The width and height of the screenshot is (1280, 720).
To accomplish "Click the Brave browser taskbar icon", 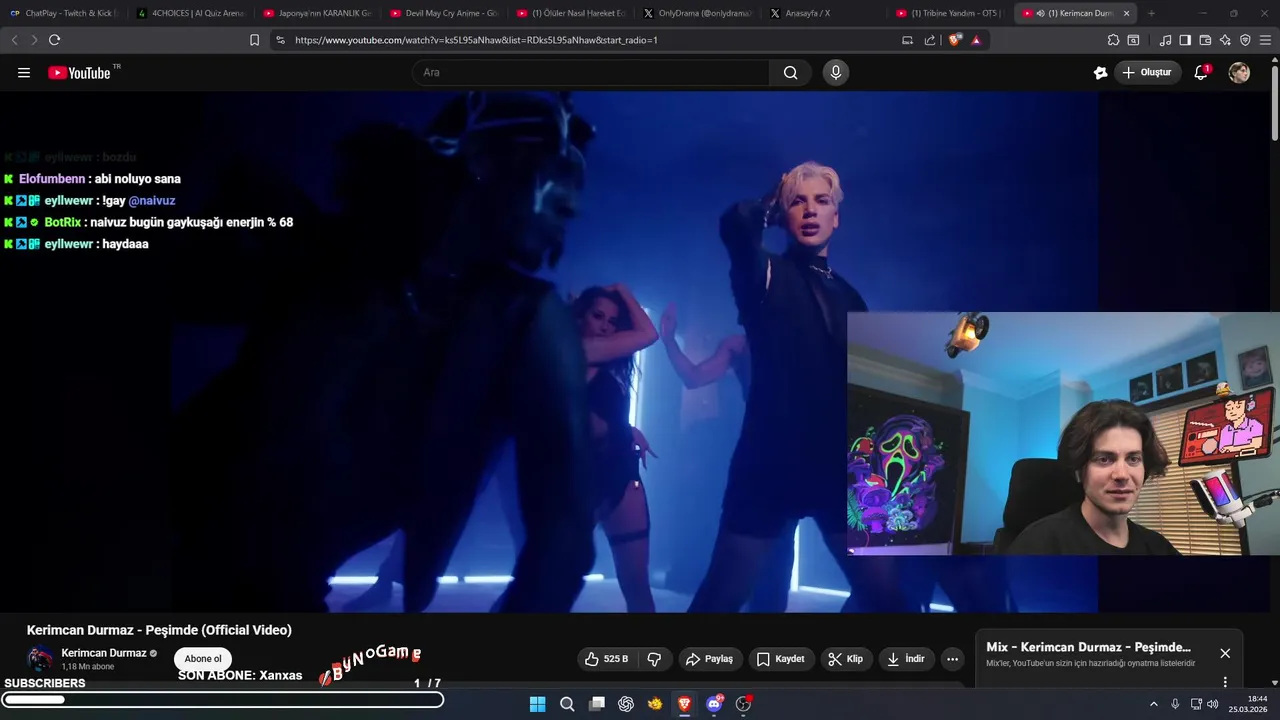I will 684,704.
